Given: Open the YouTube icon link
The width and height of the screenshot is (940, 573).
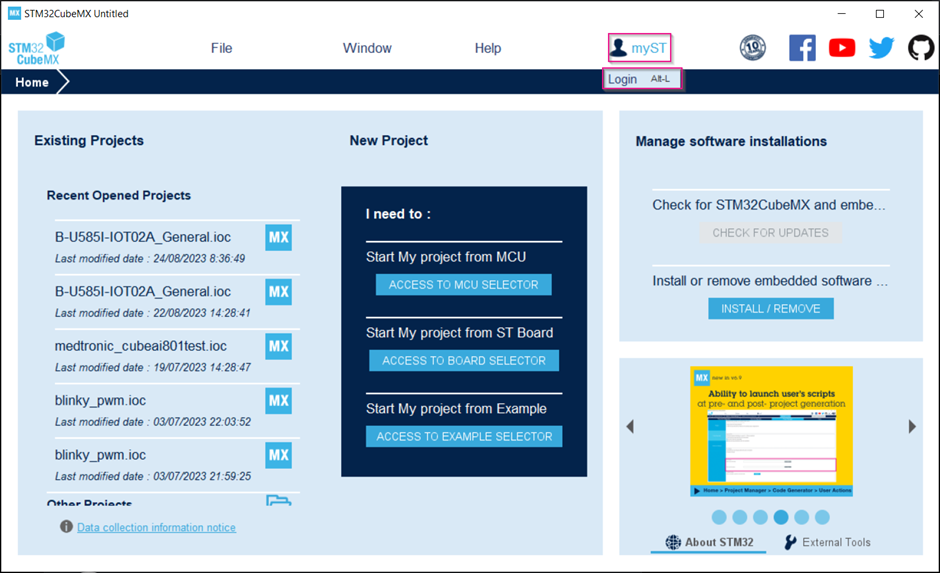Looking at the screenshot, I should coord(842,47).
